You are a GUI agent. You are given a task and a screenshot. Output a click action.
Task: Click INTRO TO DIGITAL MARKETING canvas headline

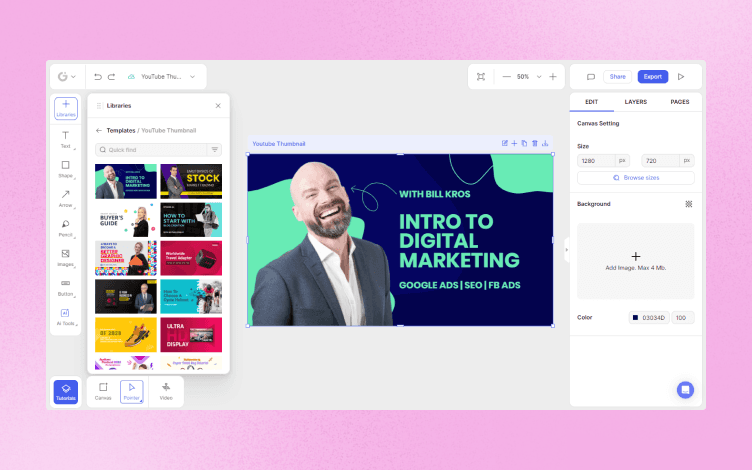[x=459, y=241]
